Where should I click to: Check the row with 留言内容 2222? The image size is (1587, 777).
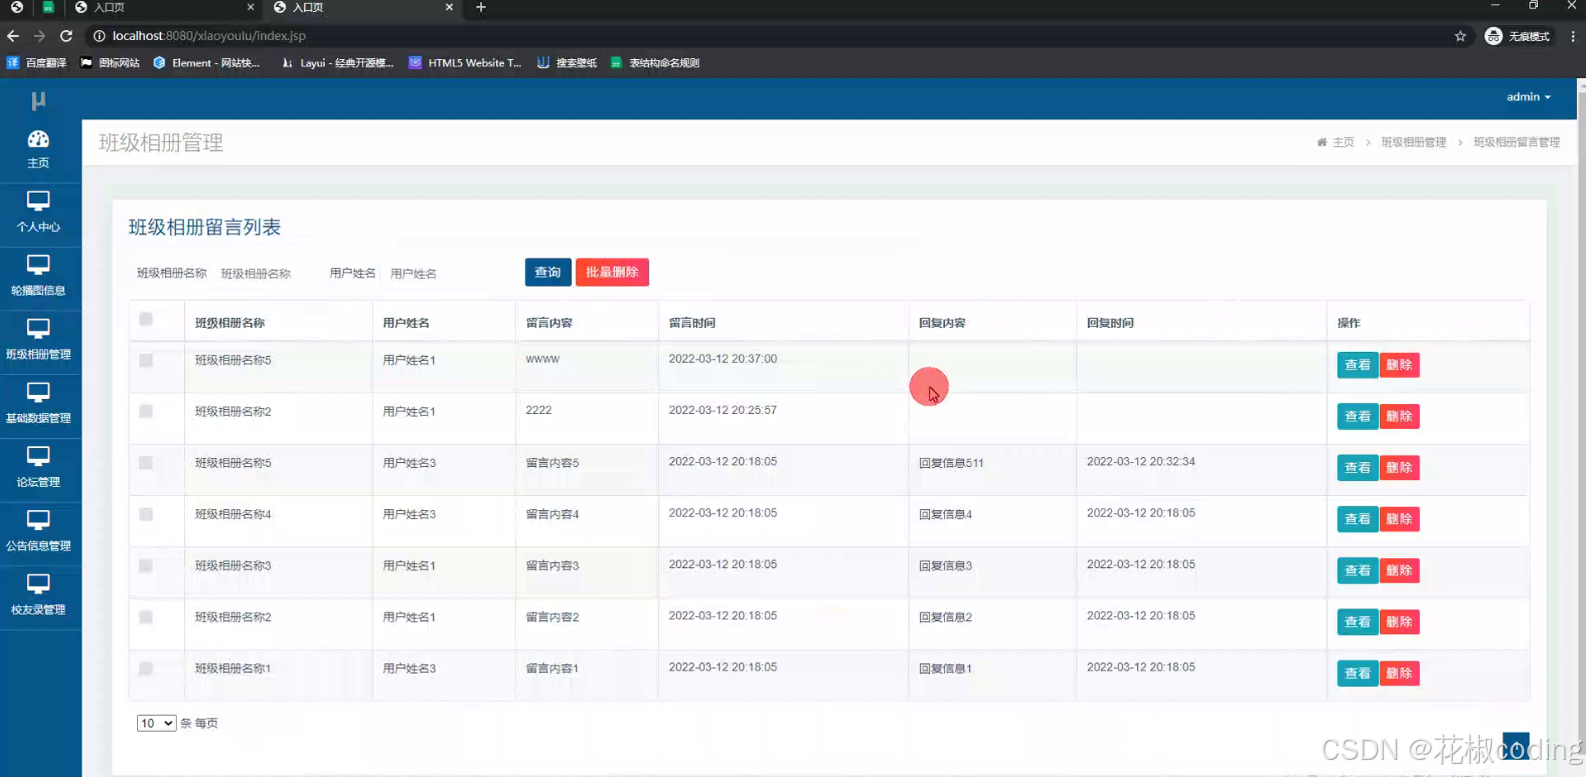click(x=146, y=411)
